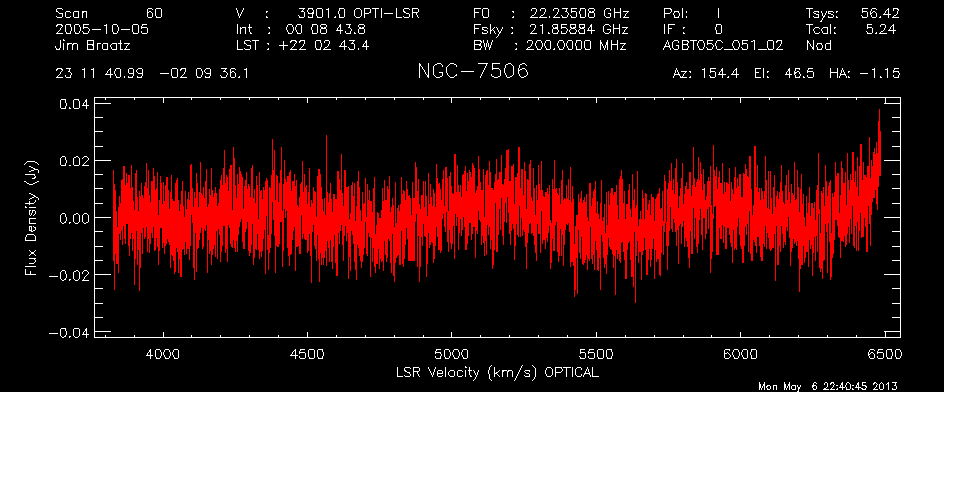Click the LST value +22 02 43.4
Image resolution: width=962 pixels, height=490 pixels.
324,45
